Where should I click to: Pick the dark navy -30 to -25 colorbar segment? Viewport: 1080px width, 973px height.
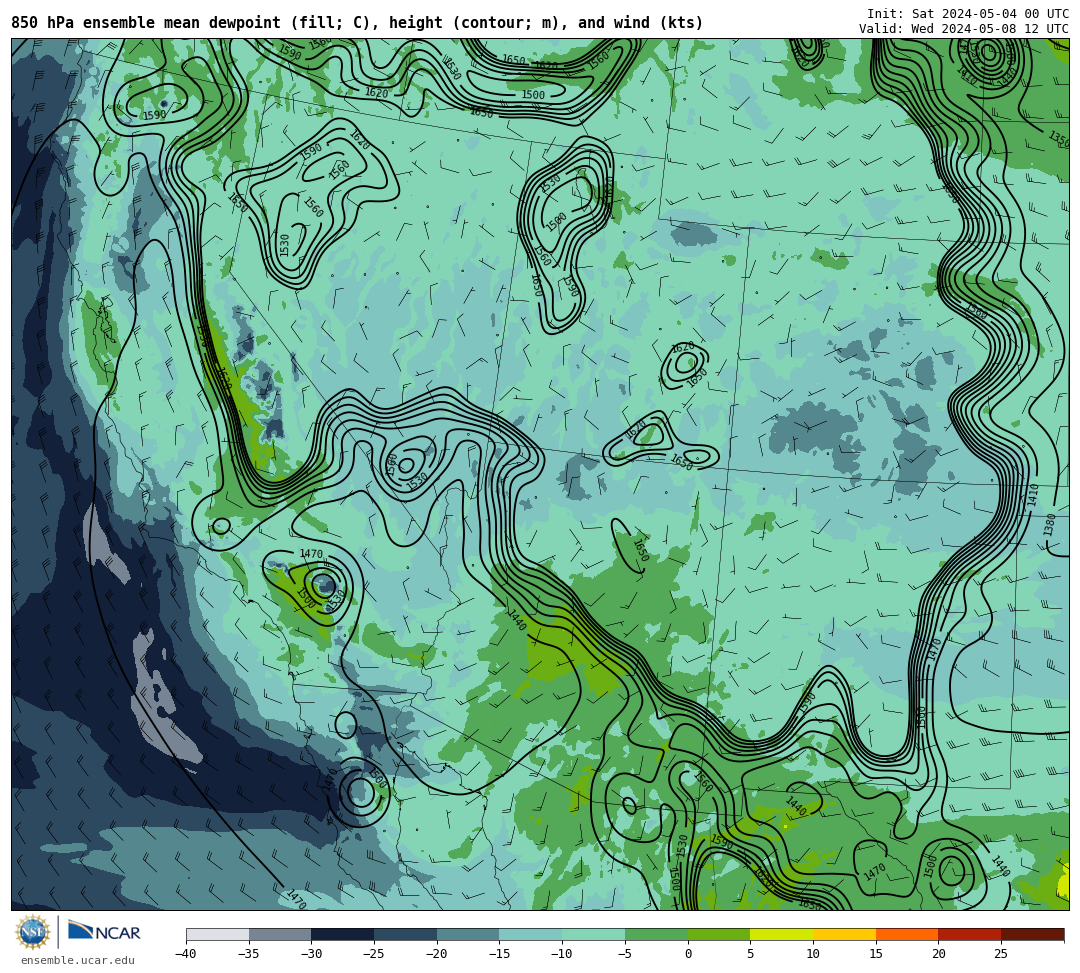tap(343, 934)
